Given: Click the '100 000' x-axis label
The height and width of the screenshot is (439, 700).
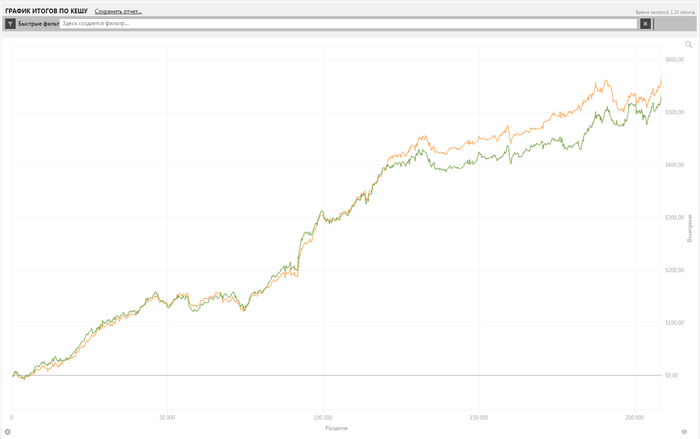Looking at the screenshot, I should [x=323, y=418].
